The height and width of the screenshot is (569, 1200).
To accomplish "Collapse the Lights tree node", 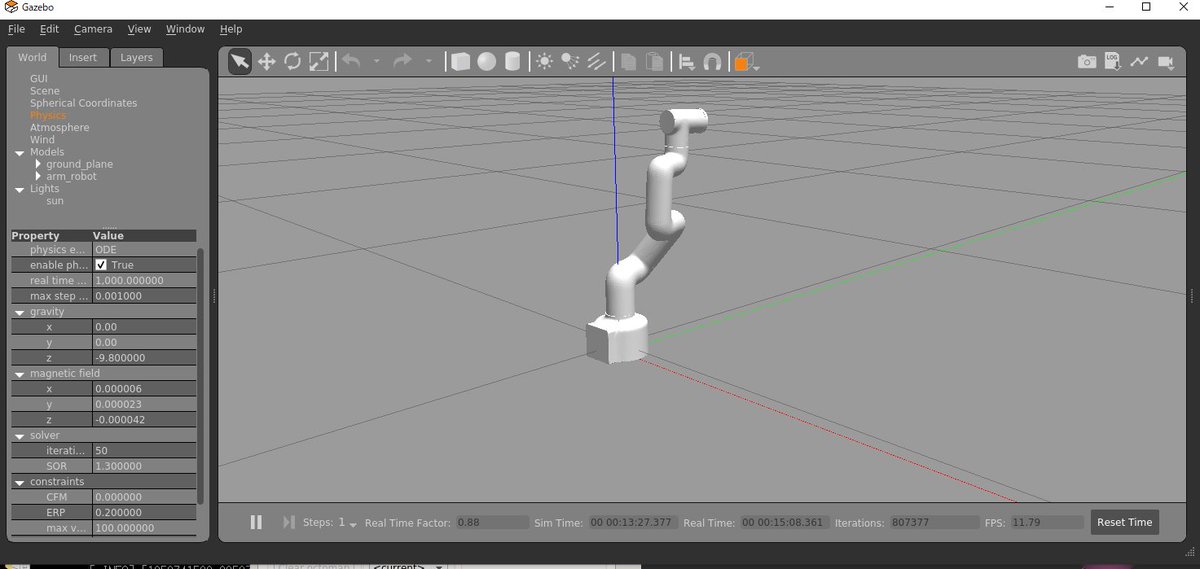I will coord(19,189).
